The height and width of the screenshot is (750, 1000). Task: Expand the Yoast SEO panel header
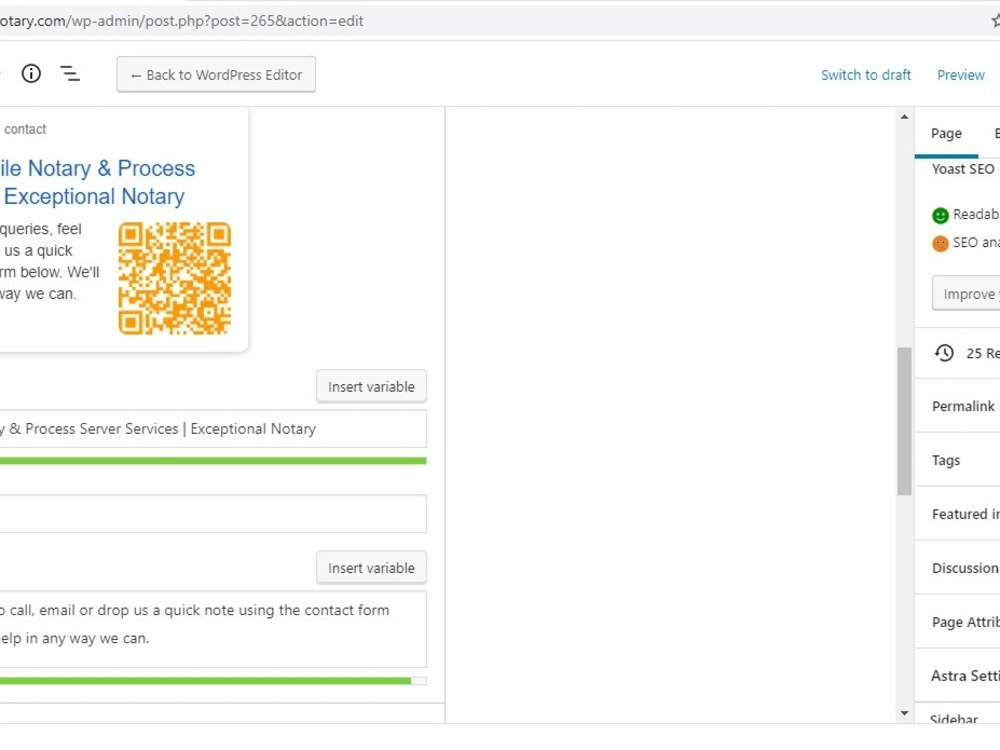click(962, 169)
